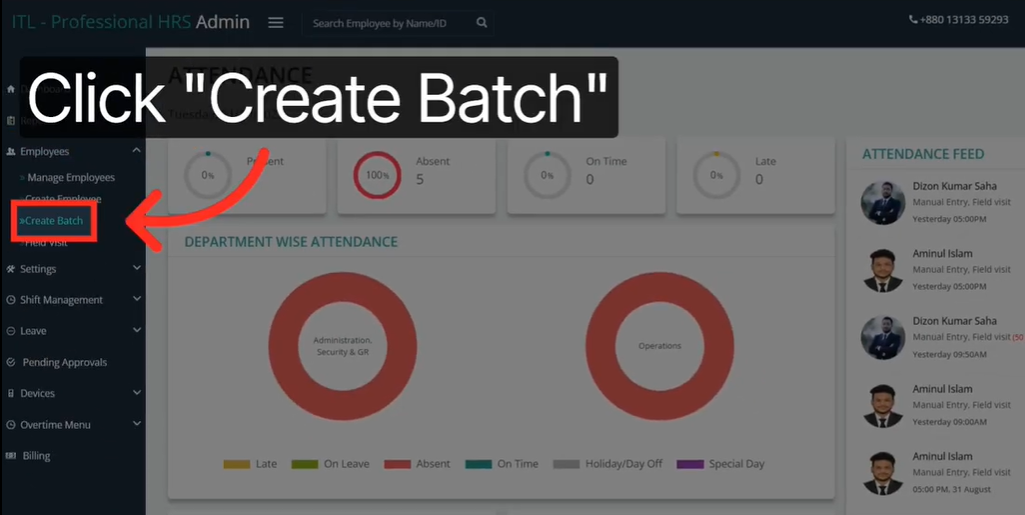Viewport: 1025px width, 515px height.
Task: Open Manage Employees submenu item
Action: click(x=70, y=178)
